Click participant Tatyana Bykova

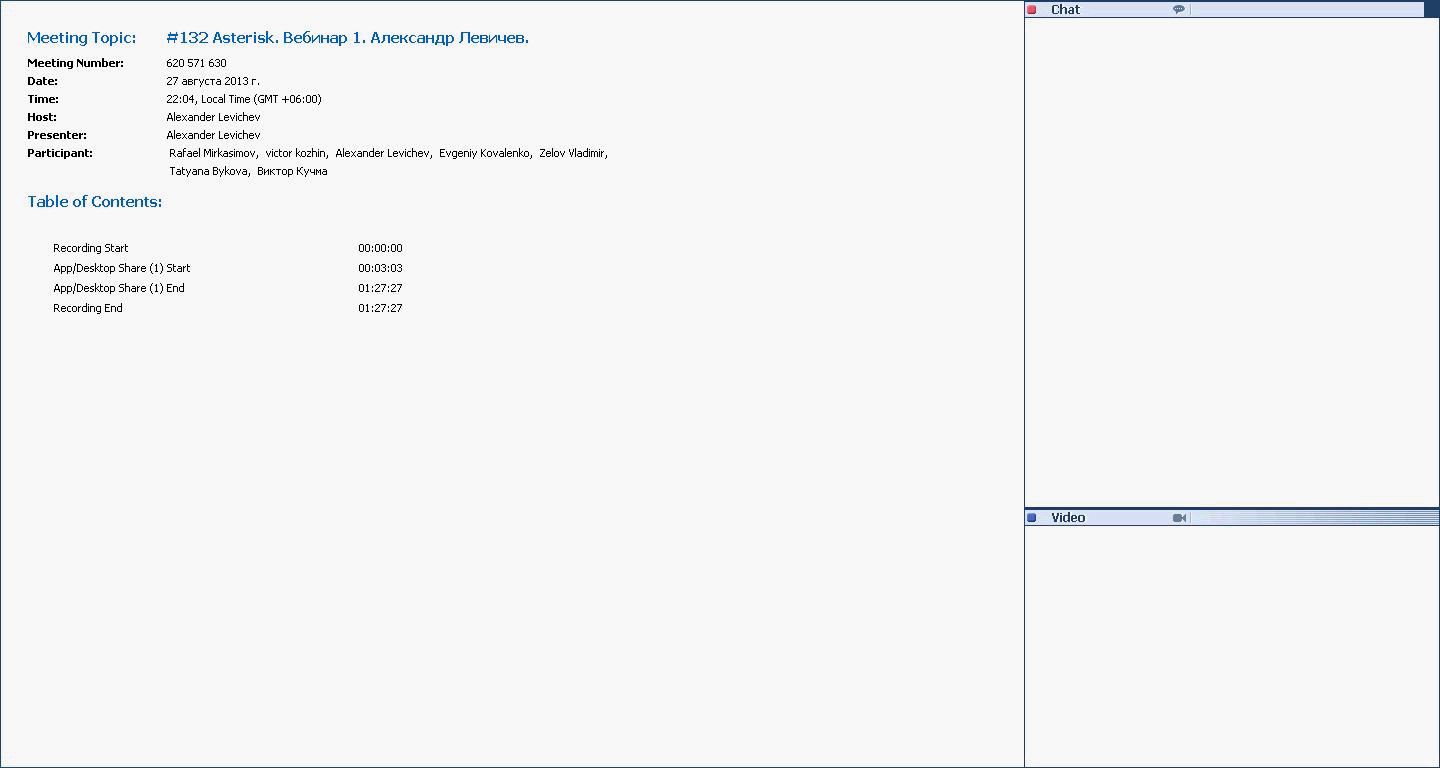click(x=209, y=171)
